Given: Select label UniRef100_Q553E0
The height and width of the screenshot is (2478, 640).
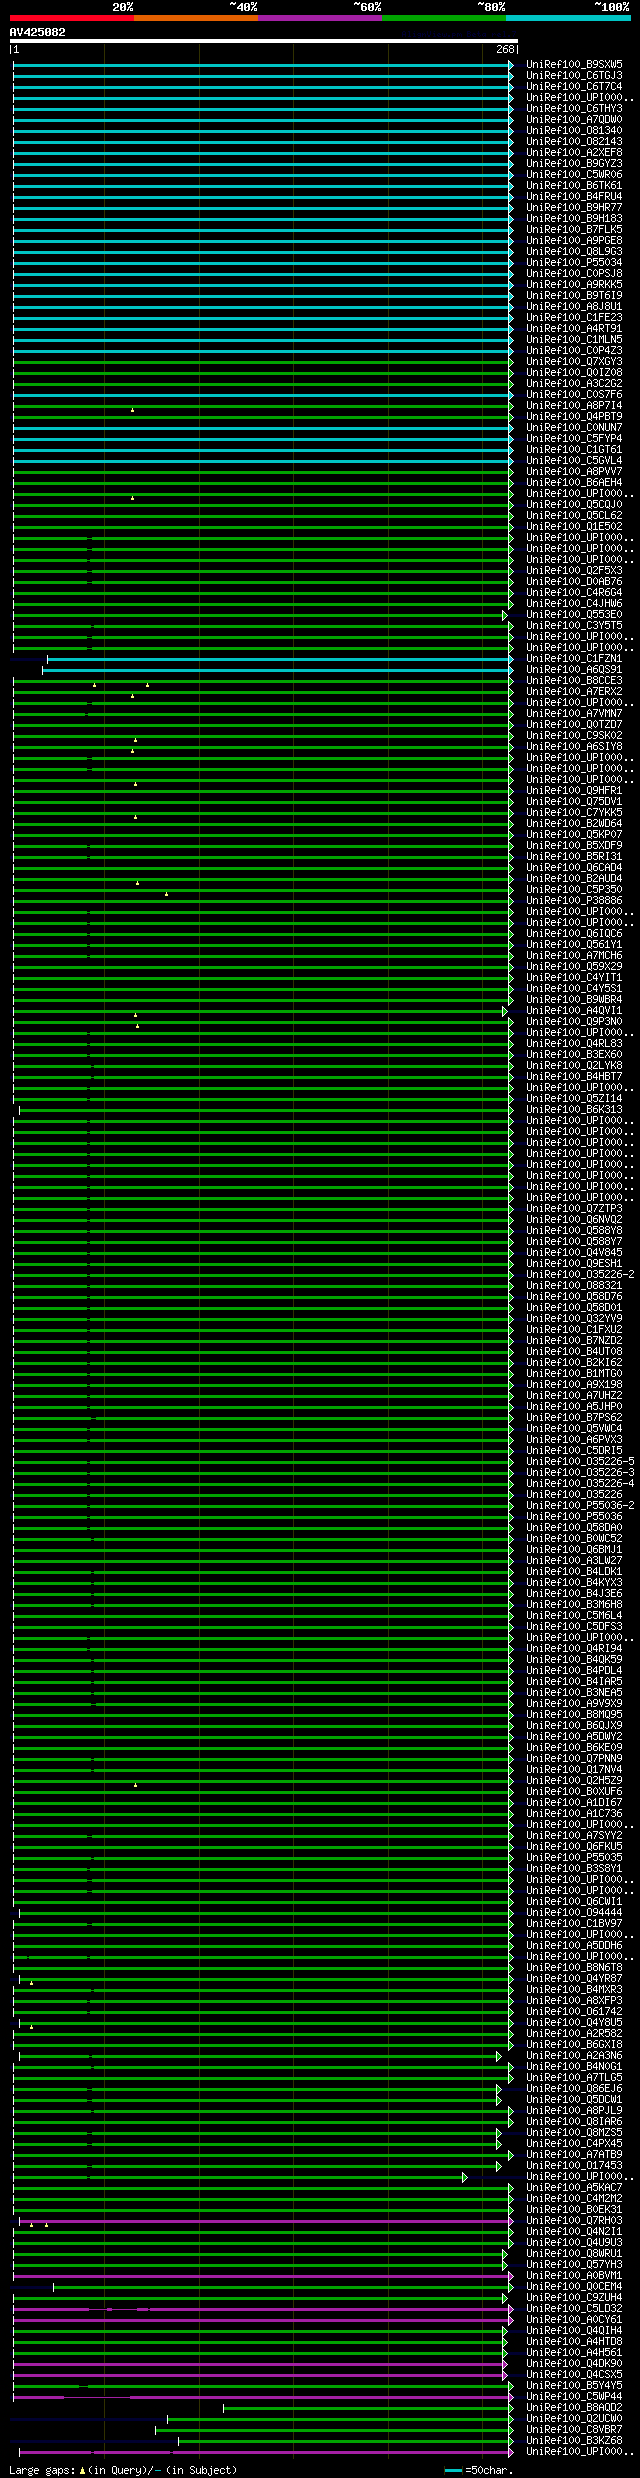Looking at the screenshot, I should [574, 615].
